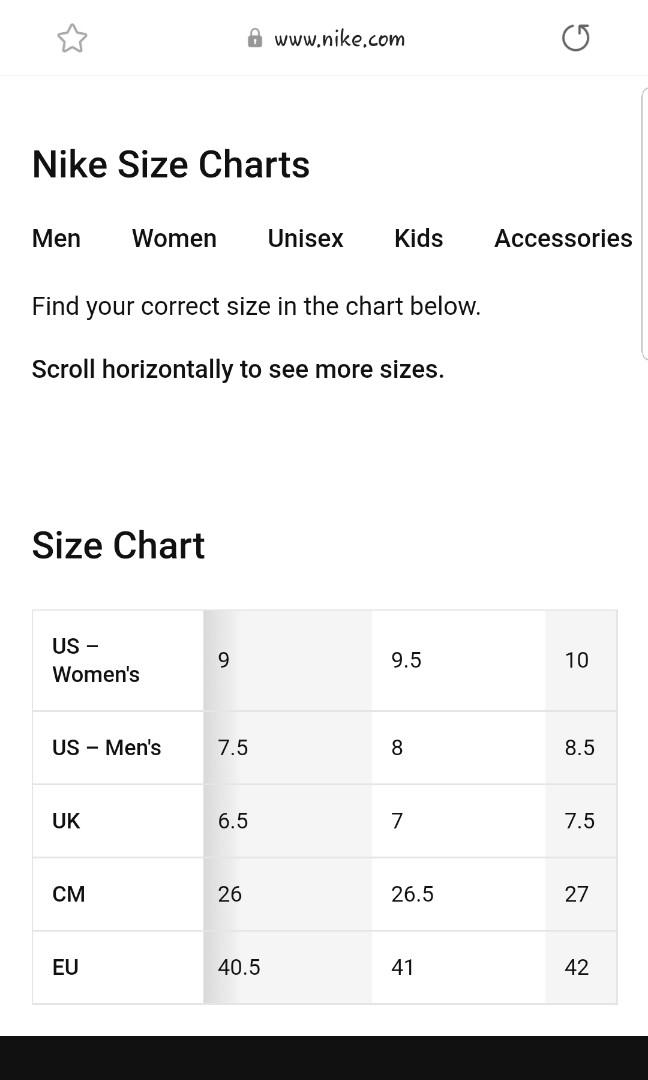Tap the padlock security icon
This screenshot has height=1080, width=648.
click(x=255, y=38)
